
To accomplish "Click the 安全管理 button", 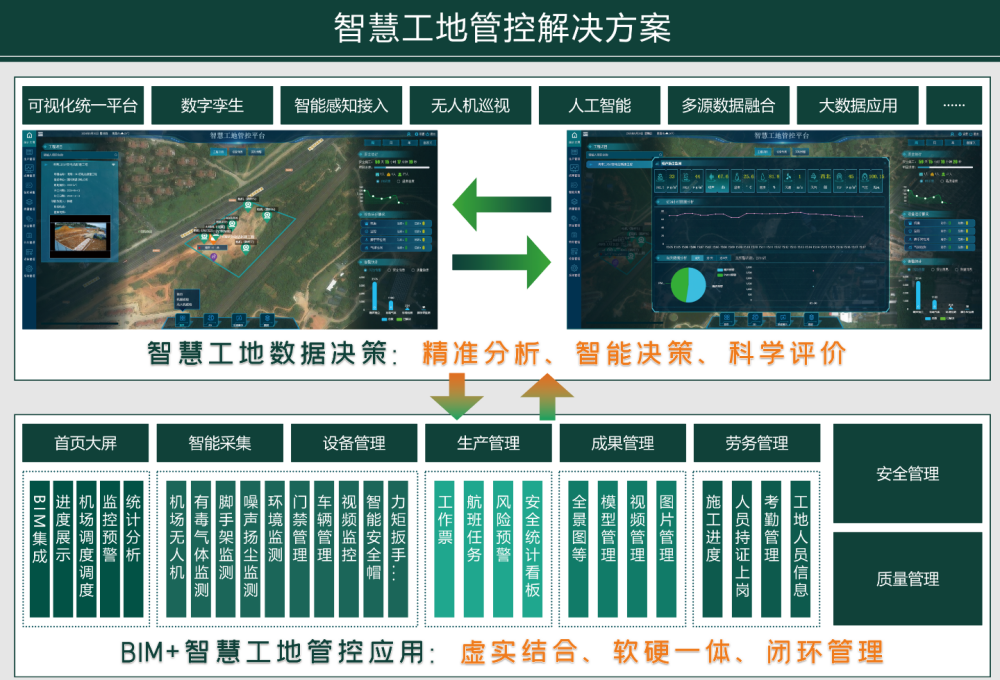I will [907, 473].
